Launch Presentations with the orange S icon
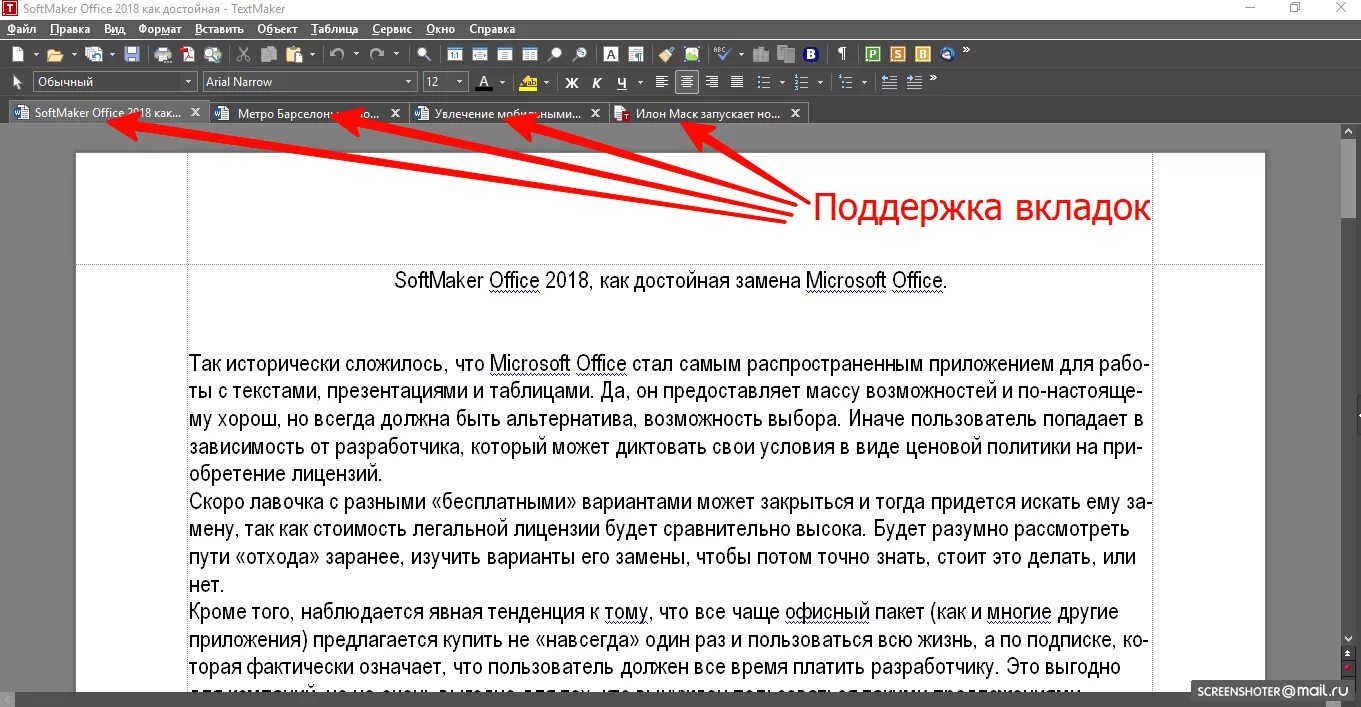1361x707 pixels. pyautogui.click(x=898, y=54)
